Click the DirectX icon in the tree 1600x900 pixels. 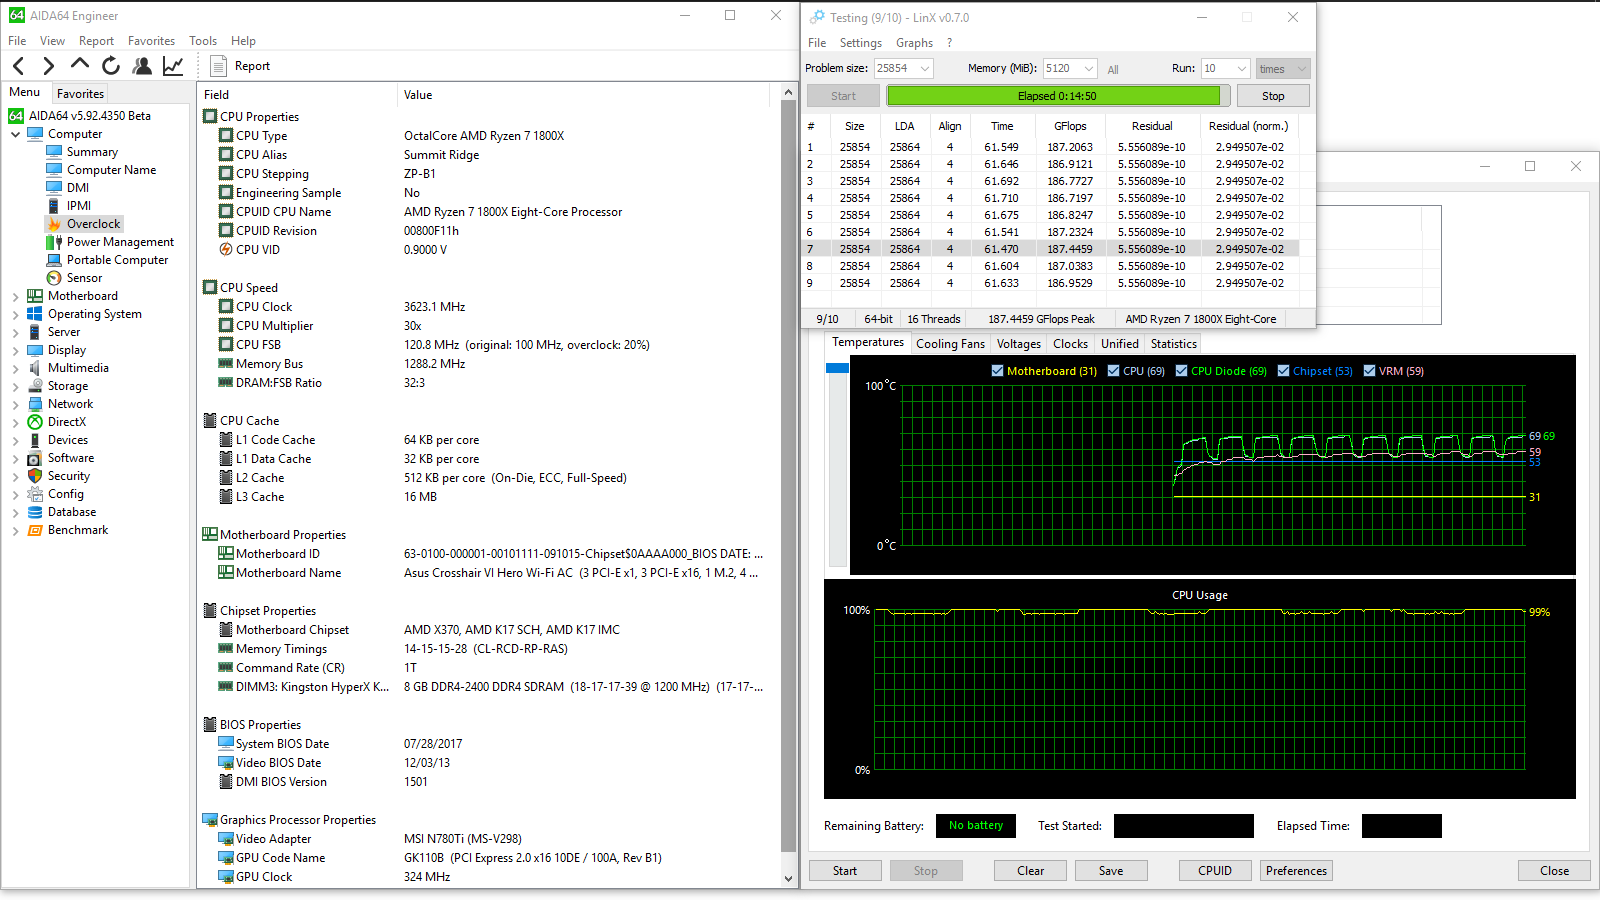[35, 422]
